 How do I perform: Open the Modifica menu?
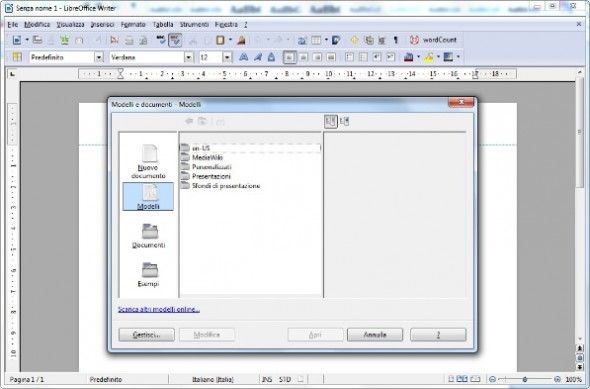point(37,24)
